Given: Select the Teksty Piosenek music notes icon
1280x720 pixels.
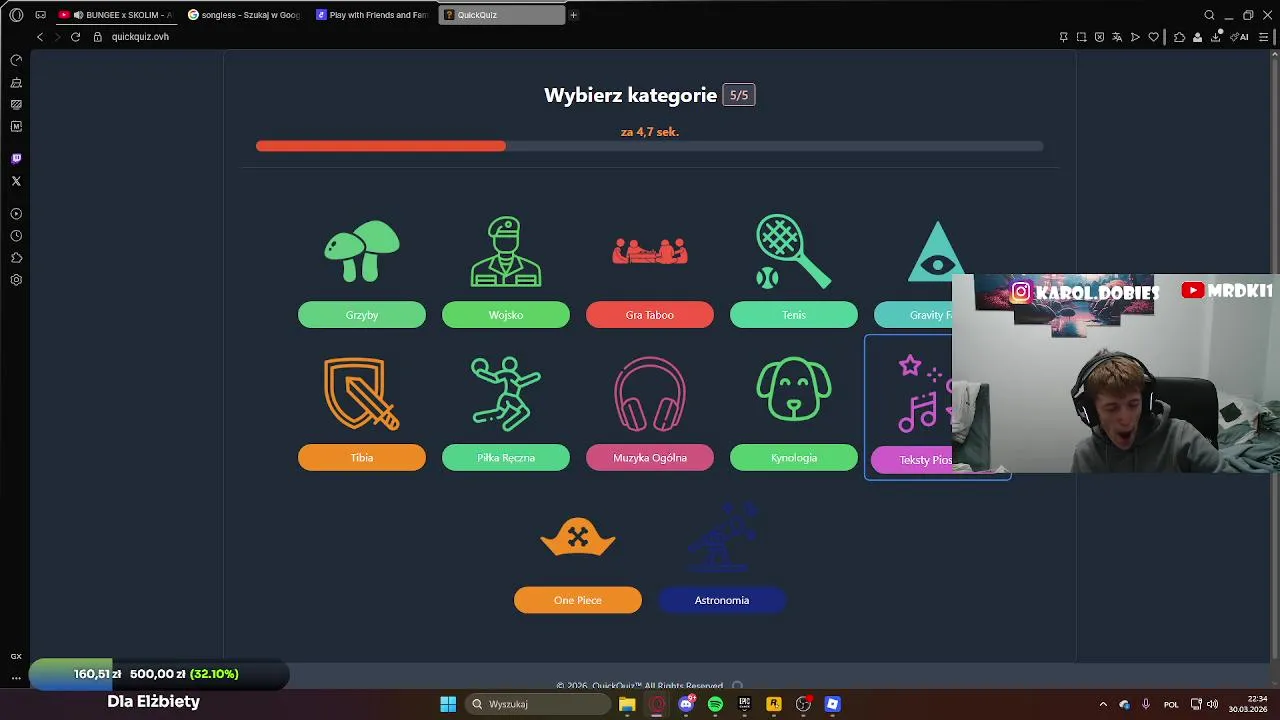Looking at the screenshot, I should click(924, 394).
